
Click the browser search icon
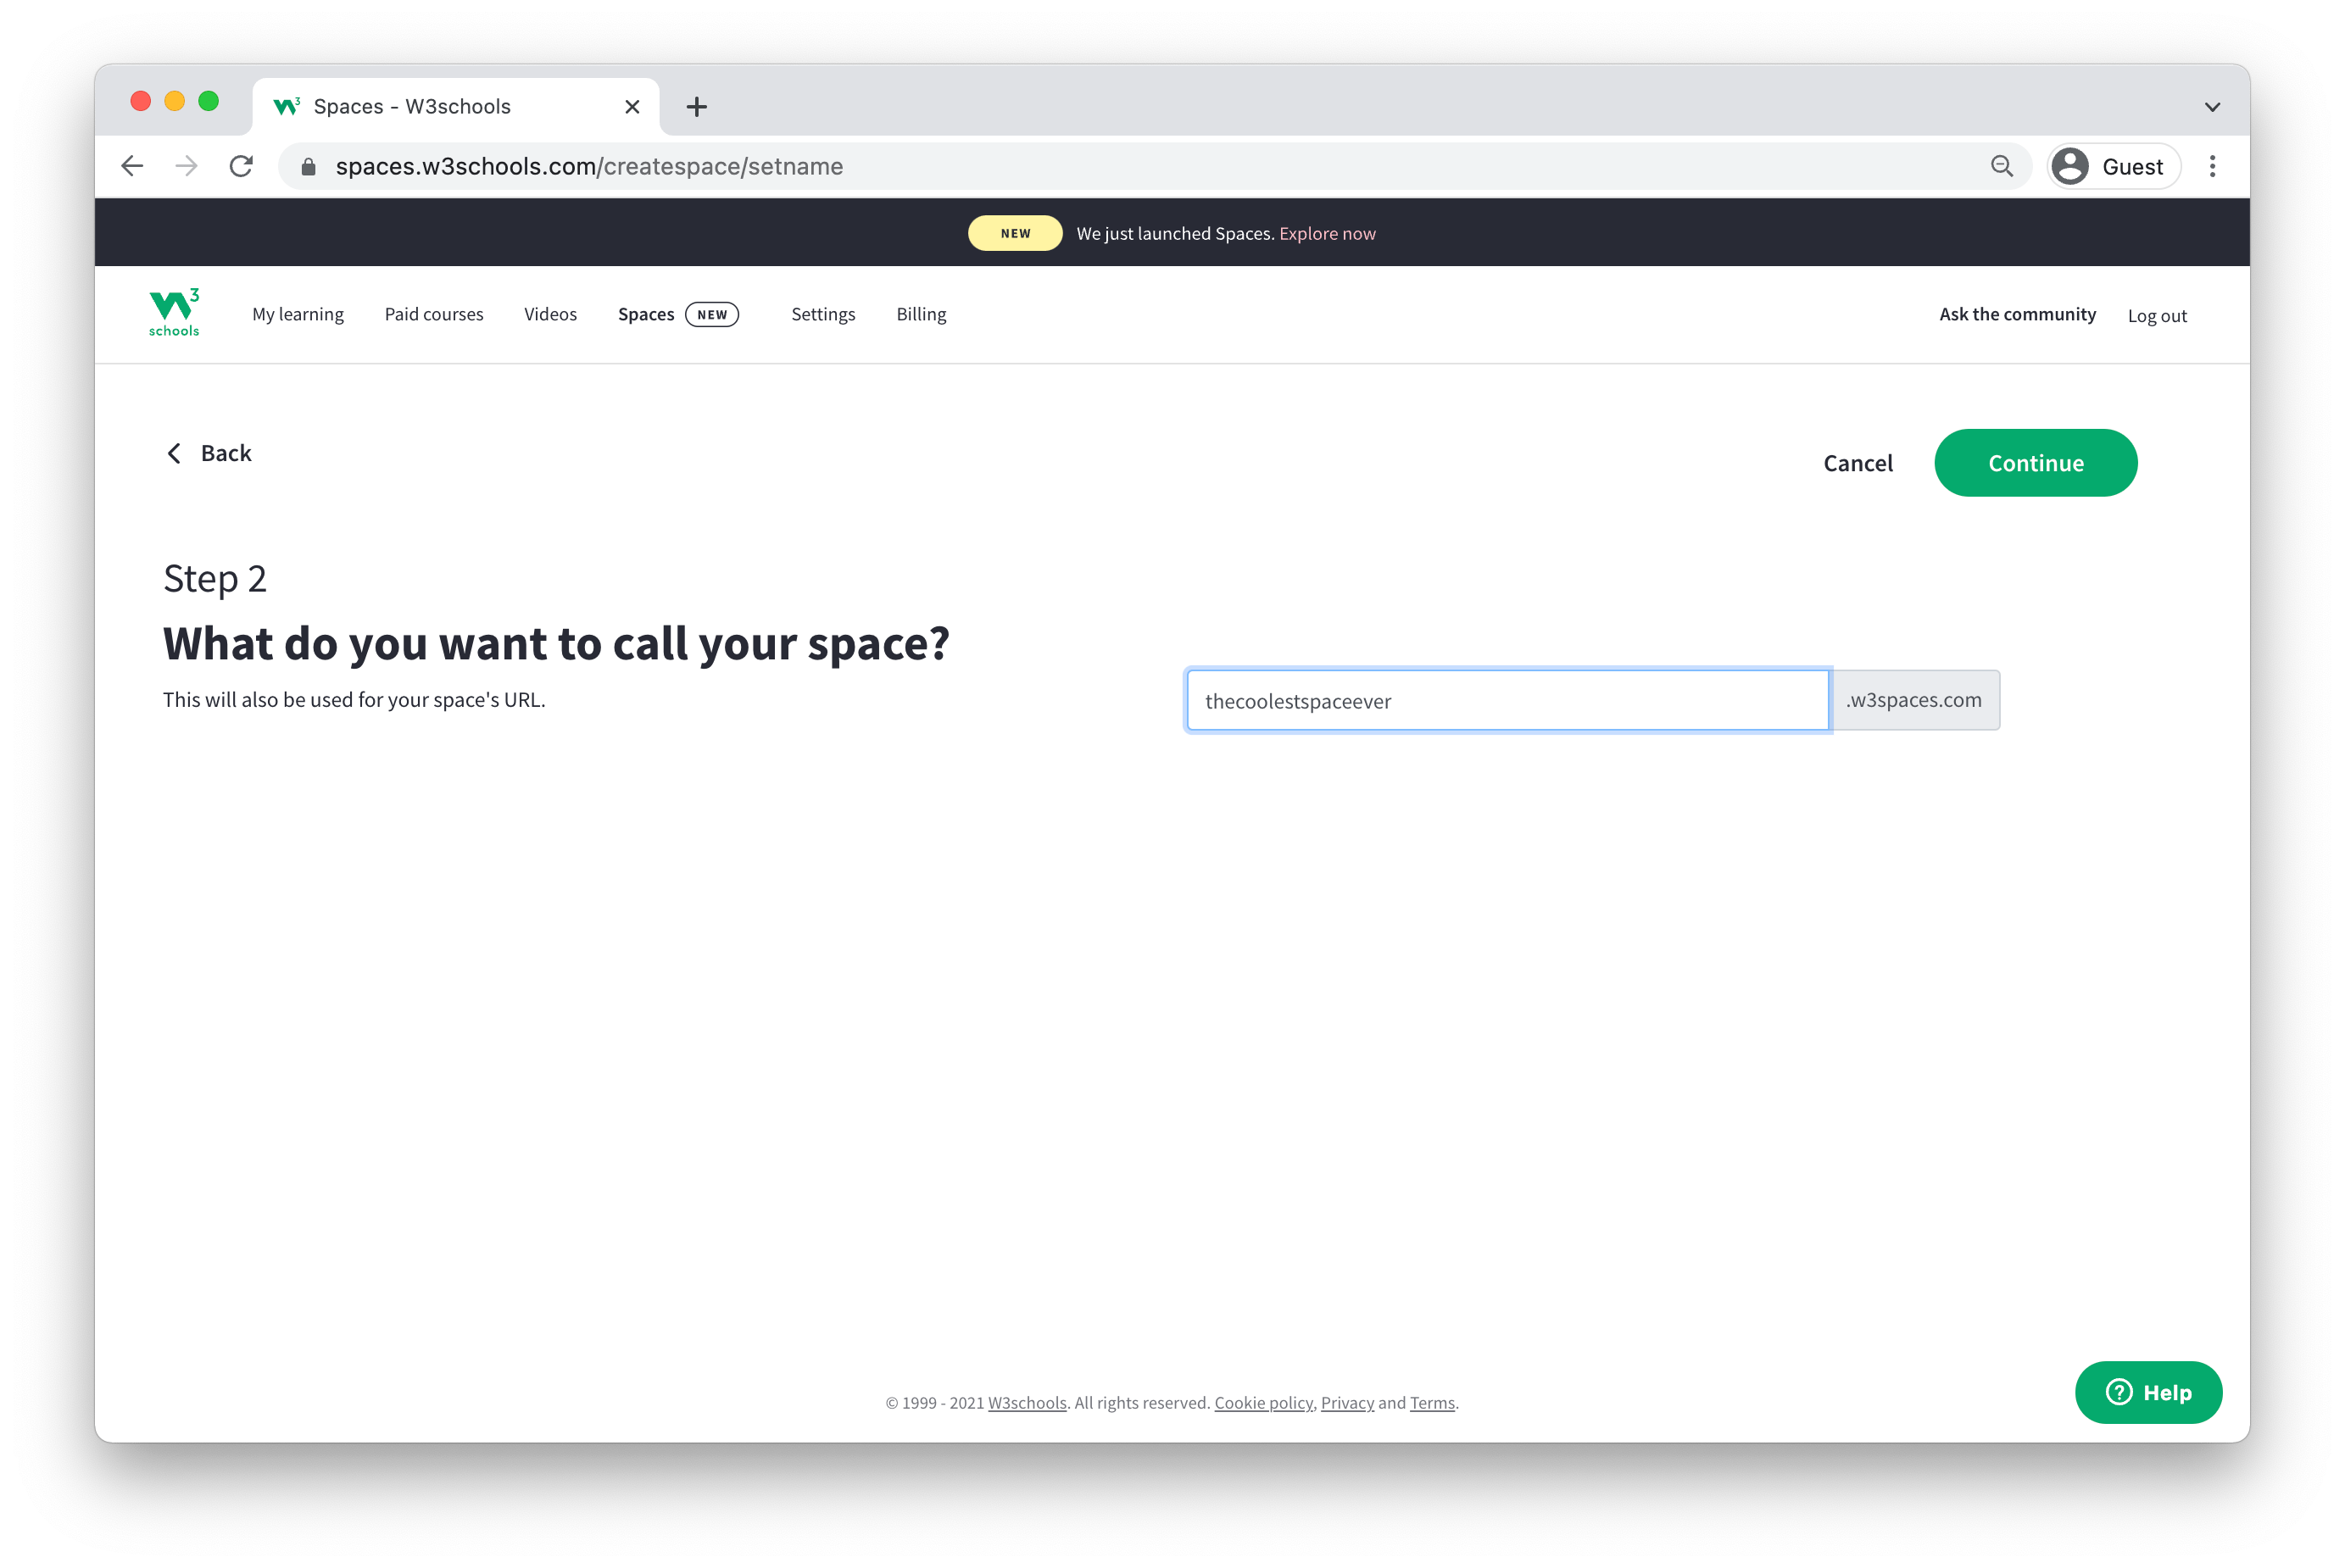tap(2000, 164)
